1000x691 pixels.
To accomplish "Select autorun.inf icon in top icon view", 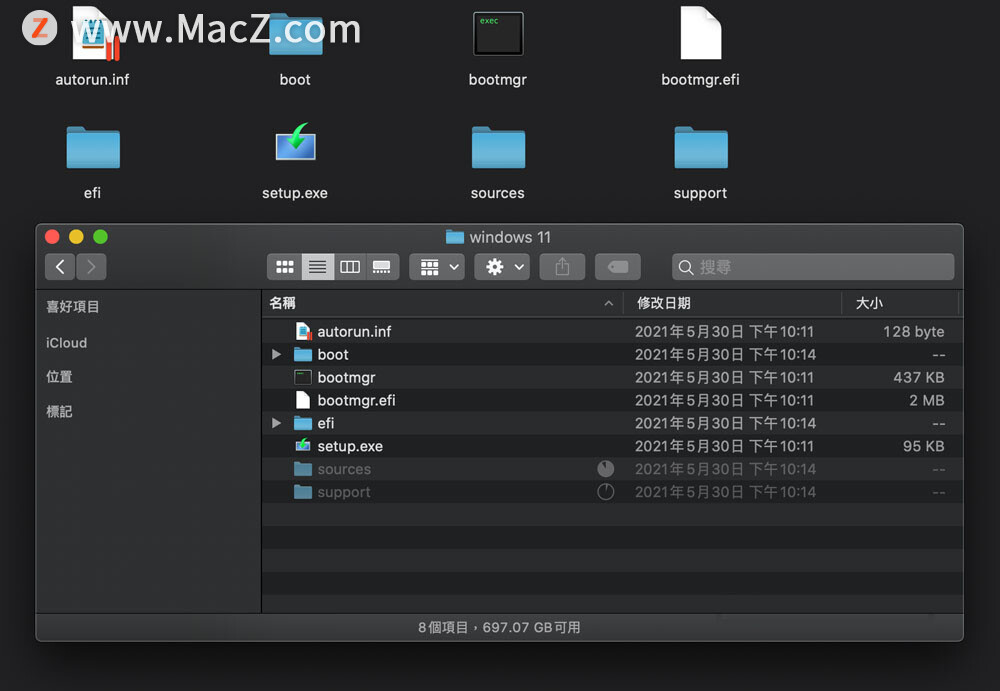I will pyautogui.click(x=93, y=34).
